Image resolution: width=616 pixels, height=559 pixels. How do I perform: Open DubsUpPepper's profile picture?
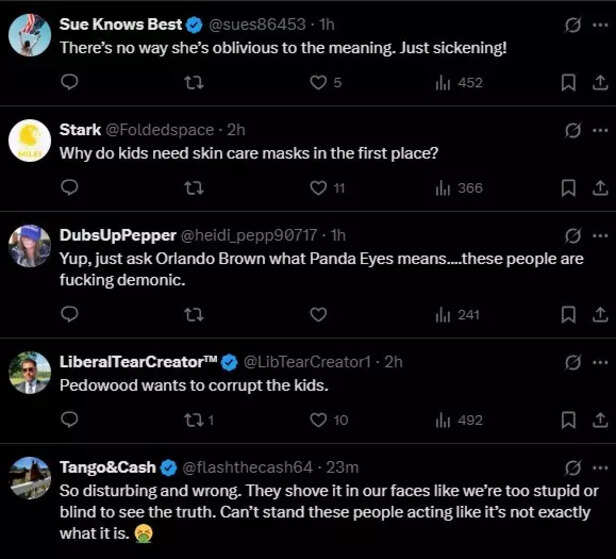point(30,246)
